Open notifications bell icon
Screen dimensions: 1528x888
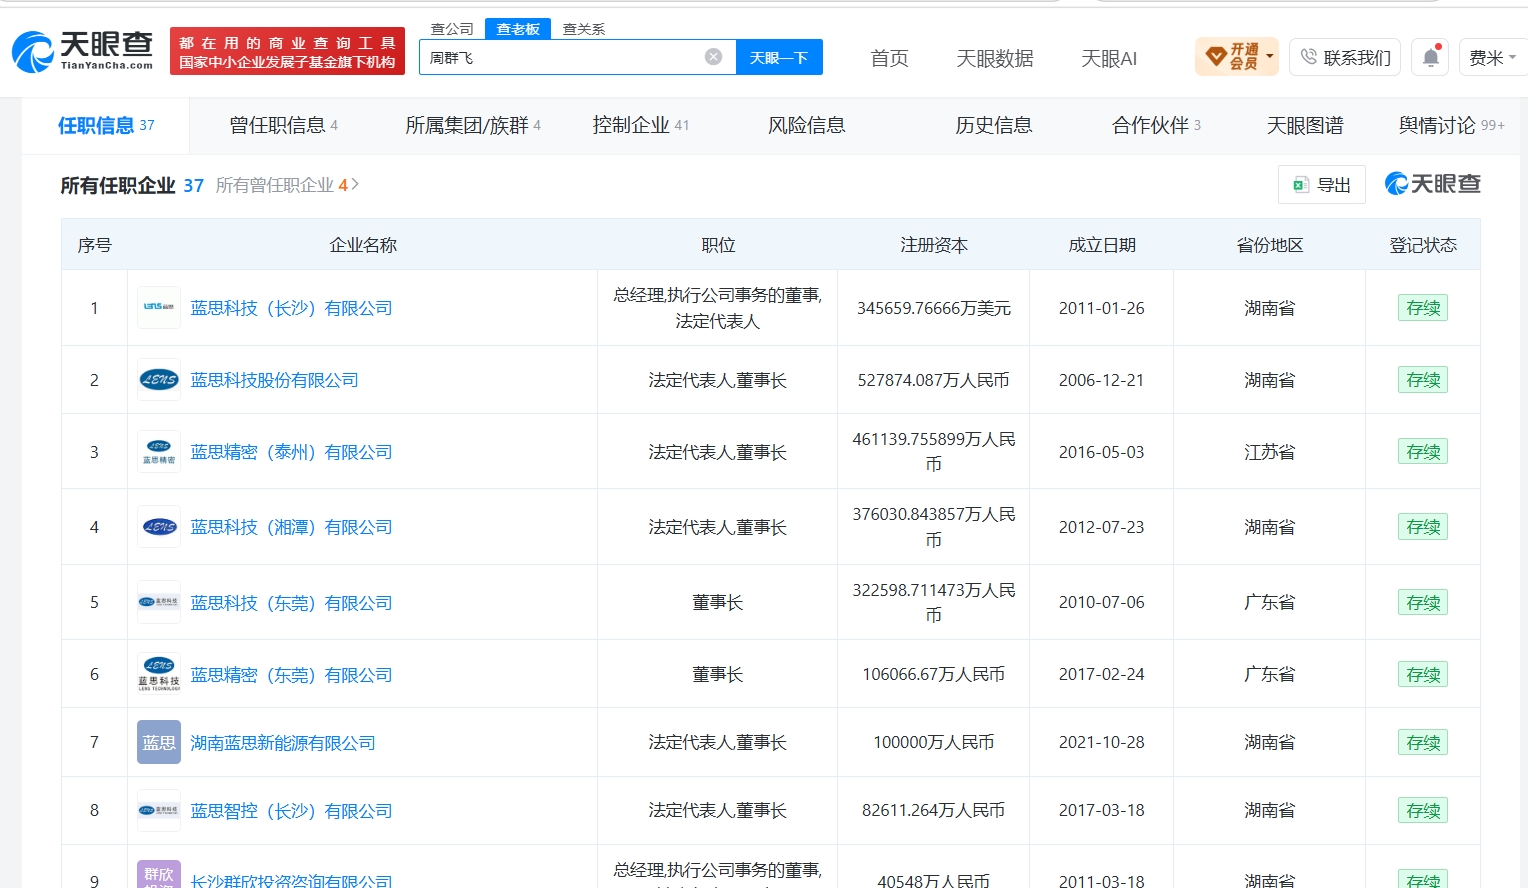[x=1431, y=57]
